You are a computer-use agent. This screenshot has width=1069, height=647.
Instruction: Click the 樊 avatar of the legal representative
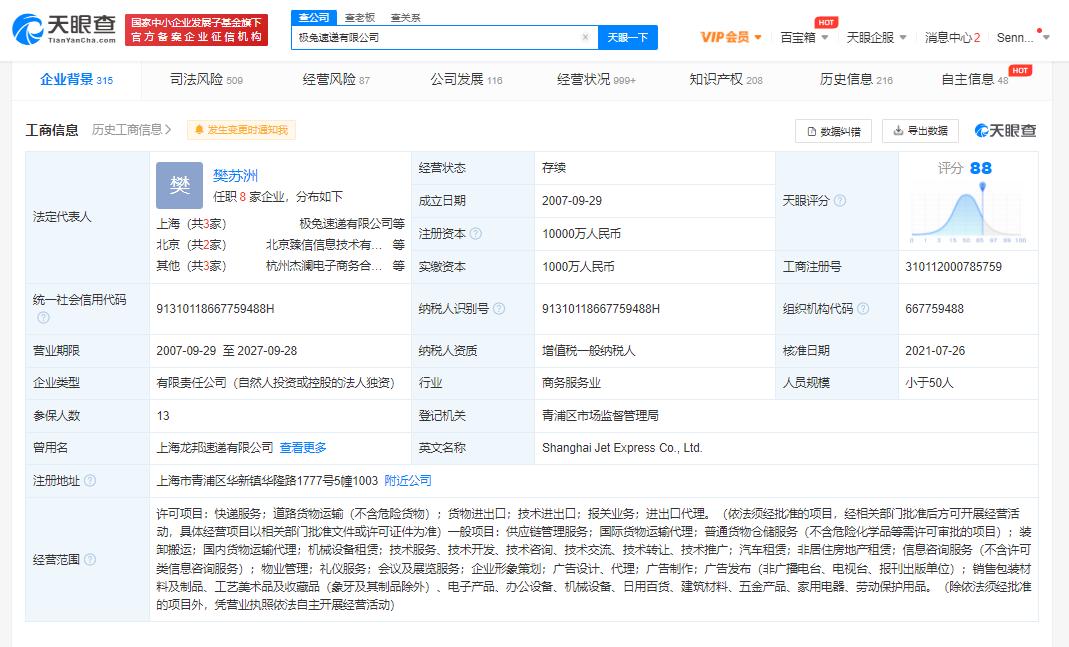coord(179,185)
